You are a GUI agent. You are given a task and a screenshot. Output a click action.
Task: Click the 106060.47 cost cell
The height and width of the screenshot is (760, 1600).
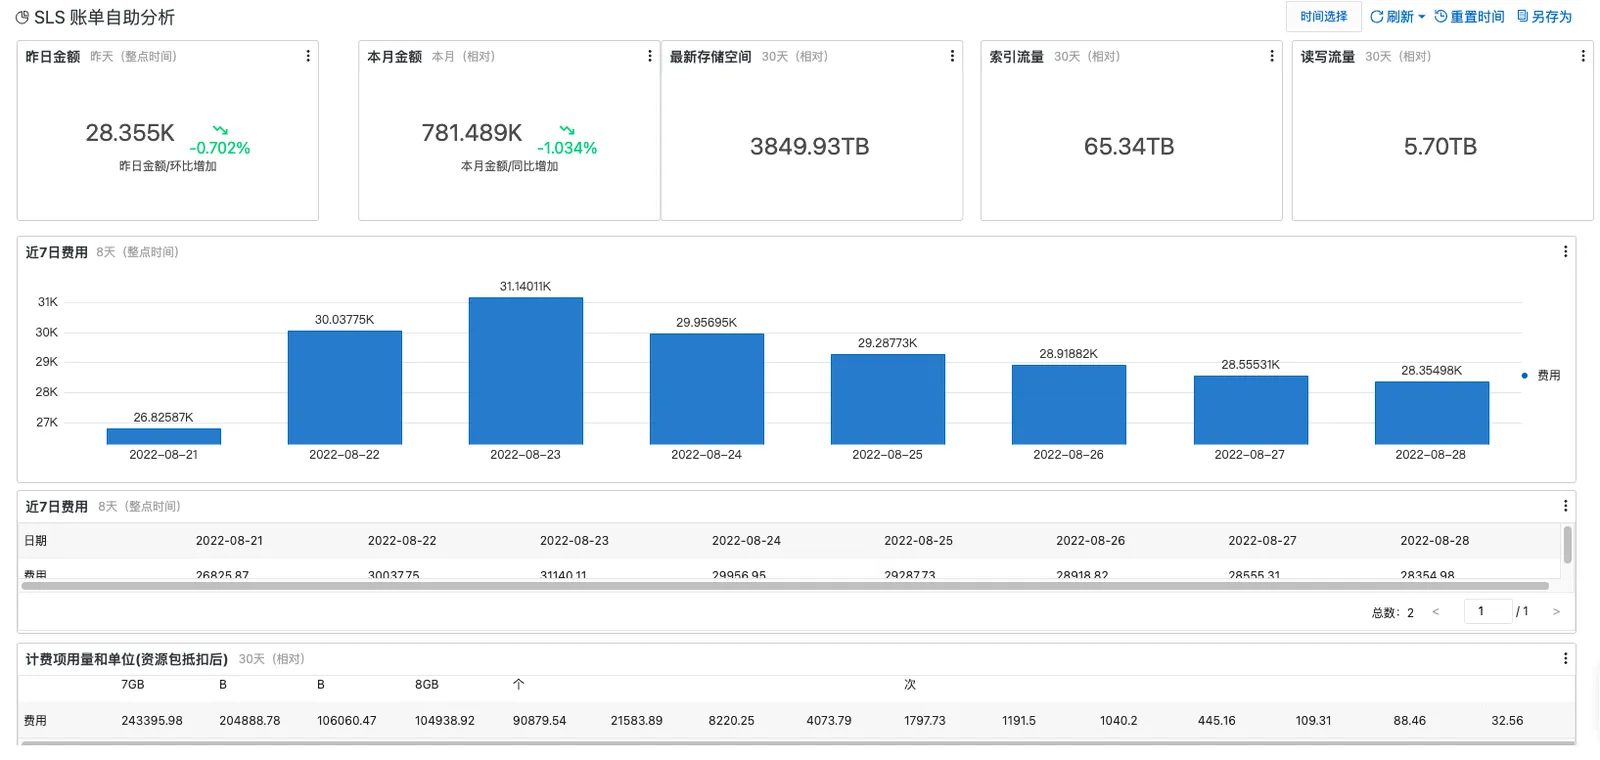coord(347,721)
